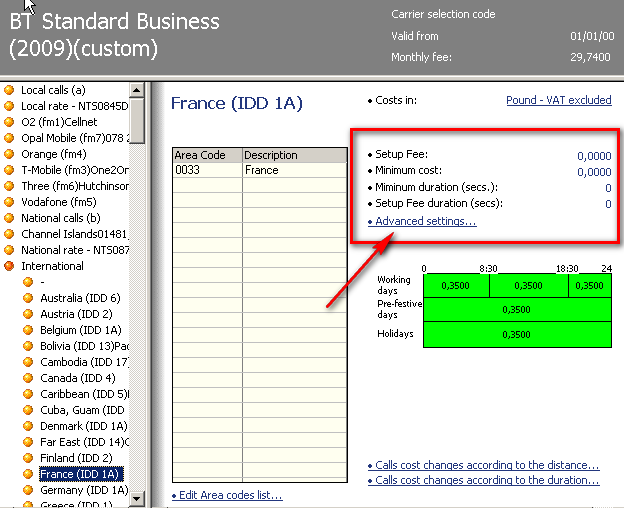Click the orange icon beside Orange (fm4)
The height and width of the screenshot is (508, 624).
click(x=10, y=154)
